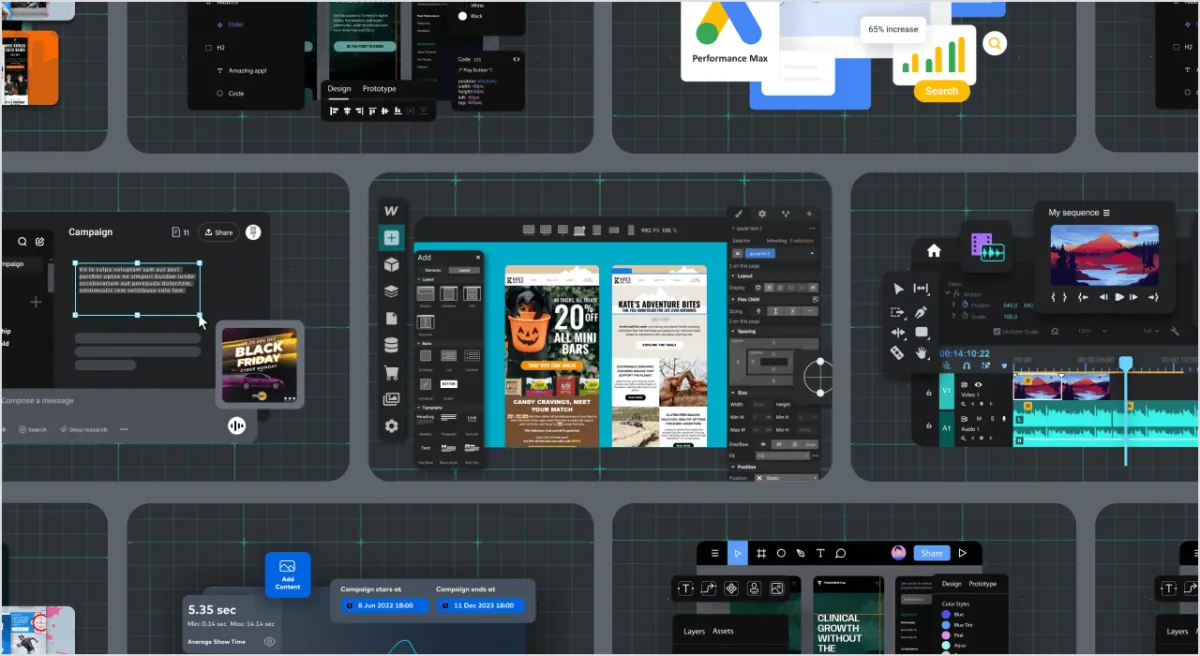Open the Pages document icon
Viewport: 1200px width, 656px height.
[391, 318]
